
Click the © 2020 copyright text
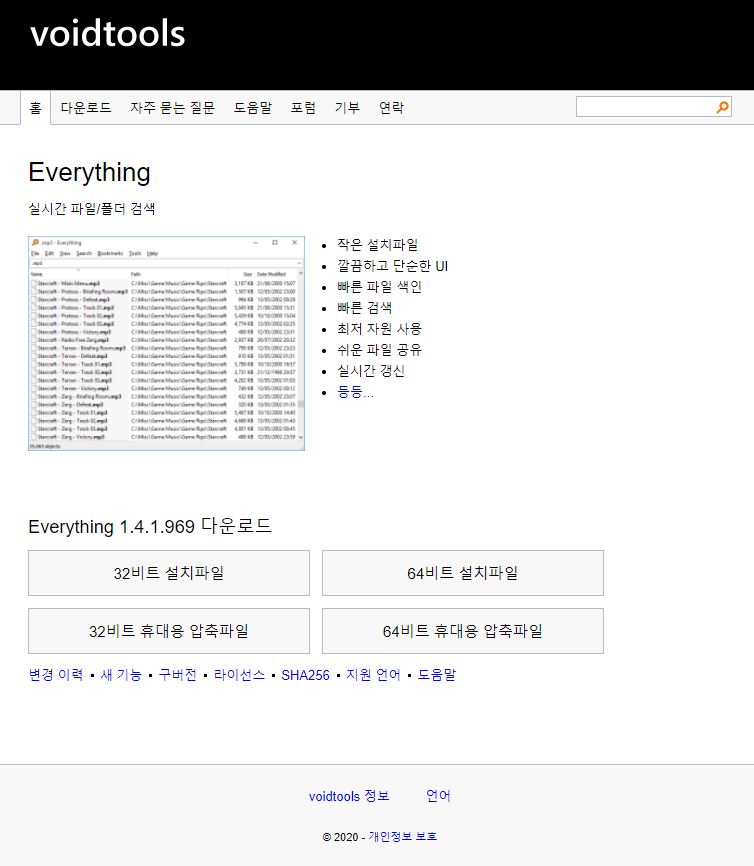[340, 837]
